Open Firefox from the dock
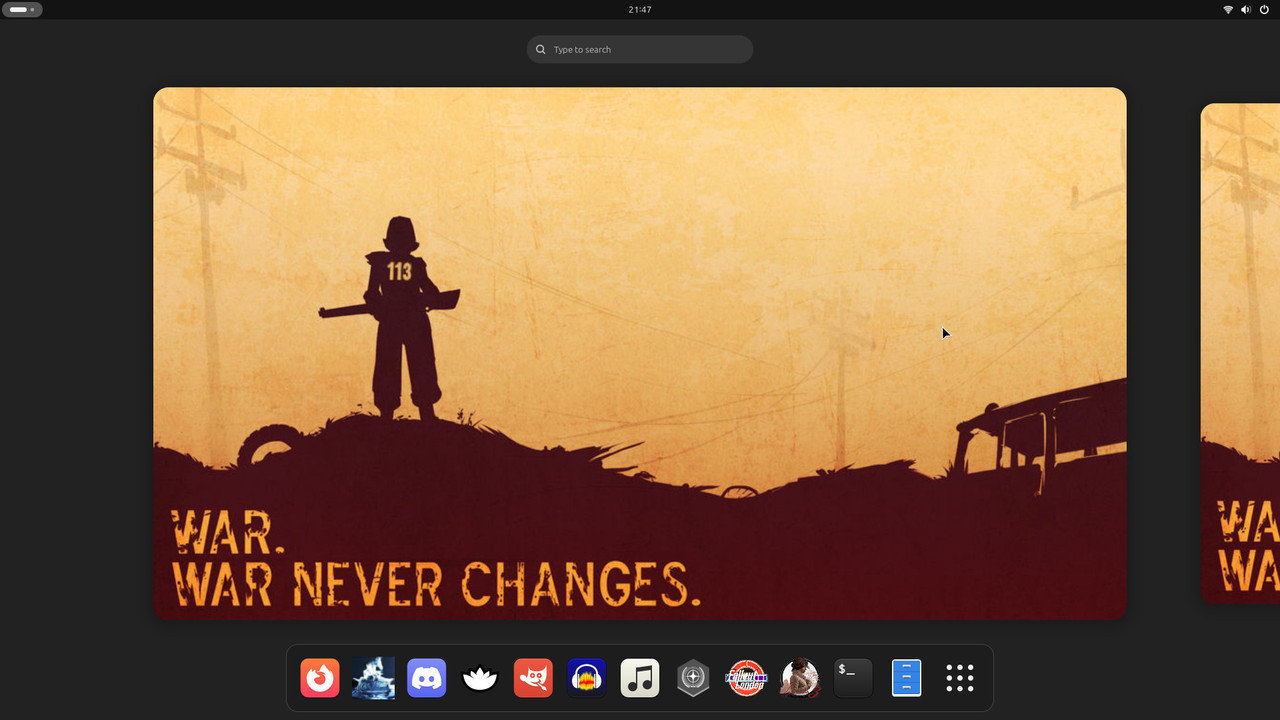 [x=320, y=678]
